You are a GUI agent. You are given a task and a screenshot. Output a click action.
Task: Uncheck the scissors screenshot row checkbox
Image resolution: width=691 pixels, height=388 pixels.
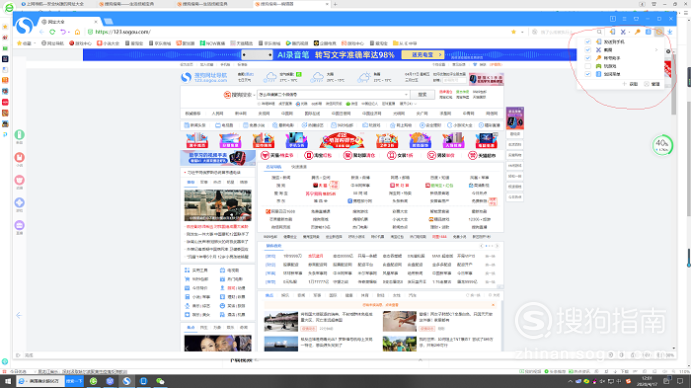(x=587, y=49)
